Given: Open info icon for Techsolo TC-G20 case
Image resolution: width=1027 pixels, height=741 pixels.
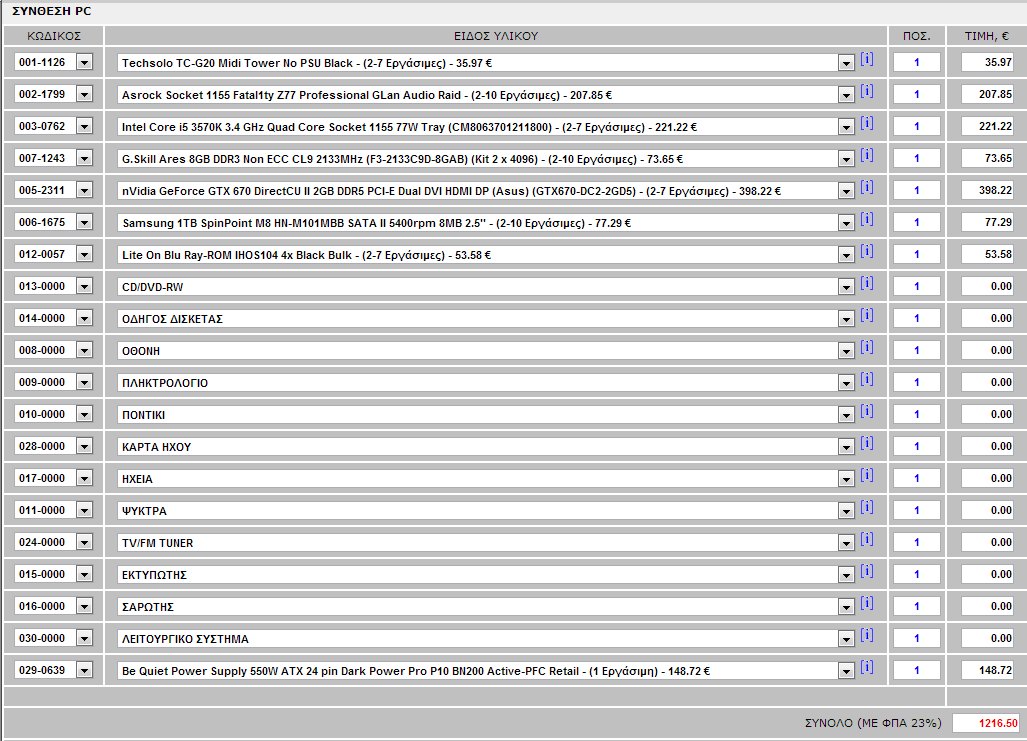Looking at the screenshot, I should 867,60.
